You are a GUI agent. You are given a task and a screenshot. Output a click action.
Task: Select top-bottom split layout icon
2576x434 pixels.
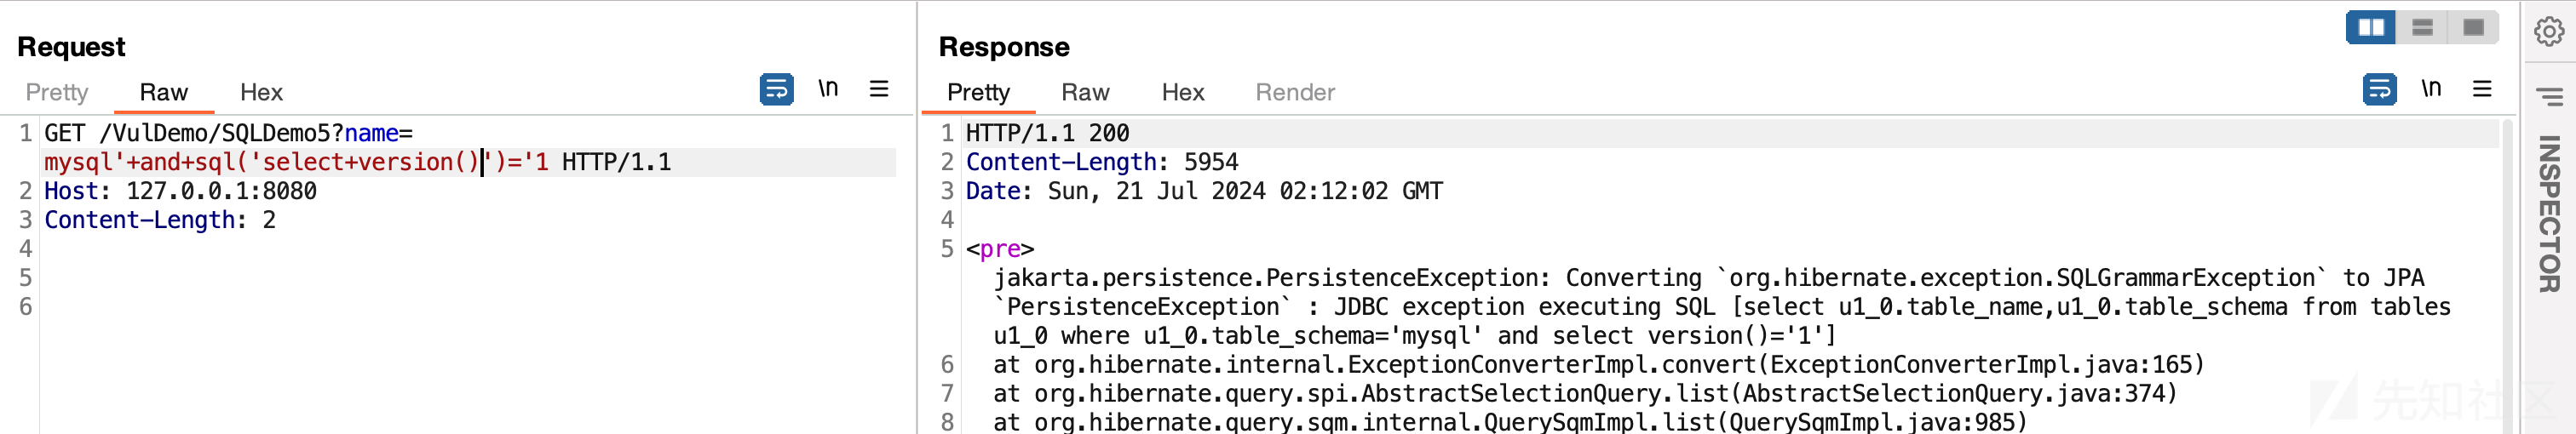(2422, 27)
